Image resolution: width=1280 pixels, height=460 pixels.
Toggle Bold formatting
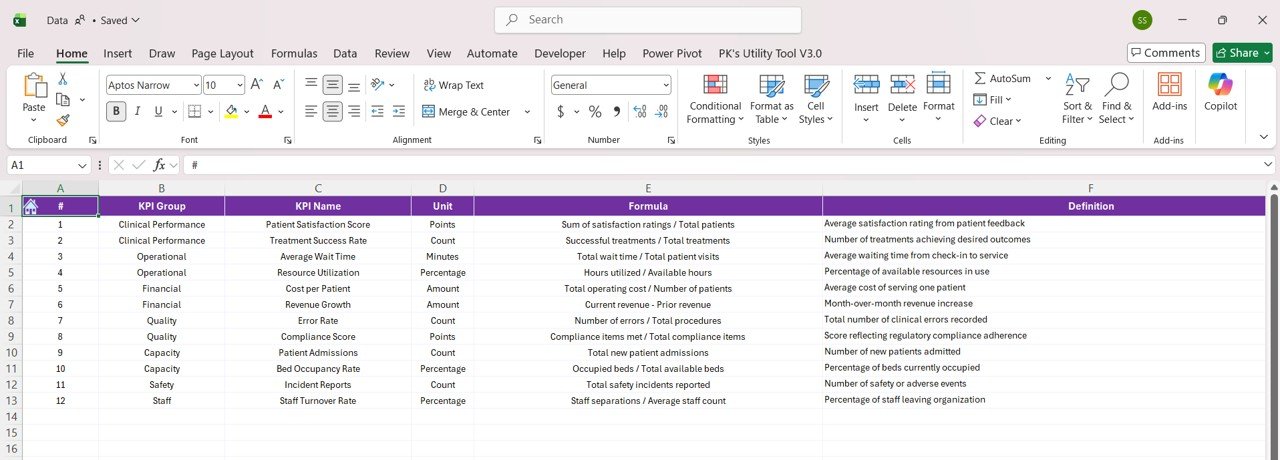click(x=116, y=112)
